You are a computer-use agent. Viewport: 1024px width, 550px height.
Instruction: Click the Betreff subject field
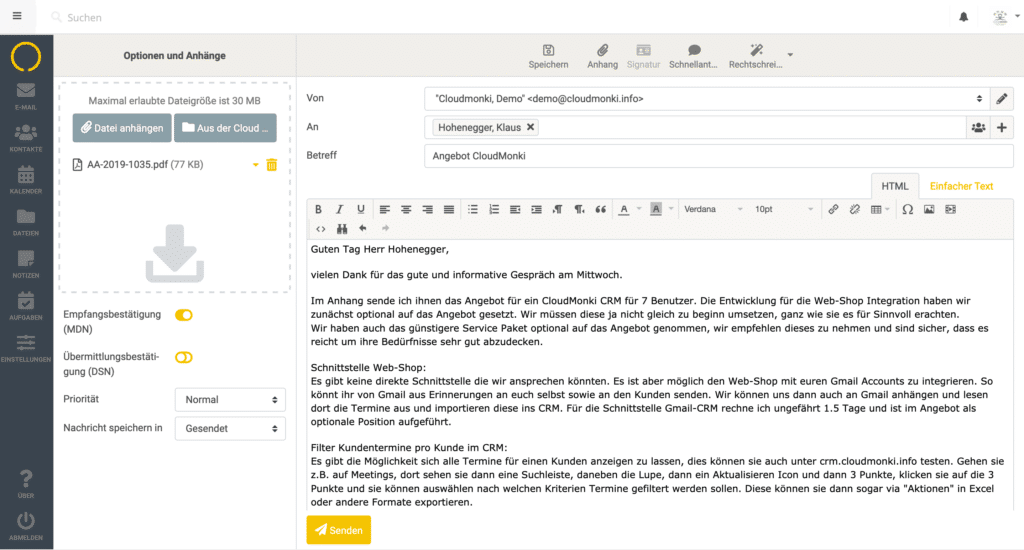pos(718,156)
